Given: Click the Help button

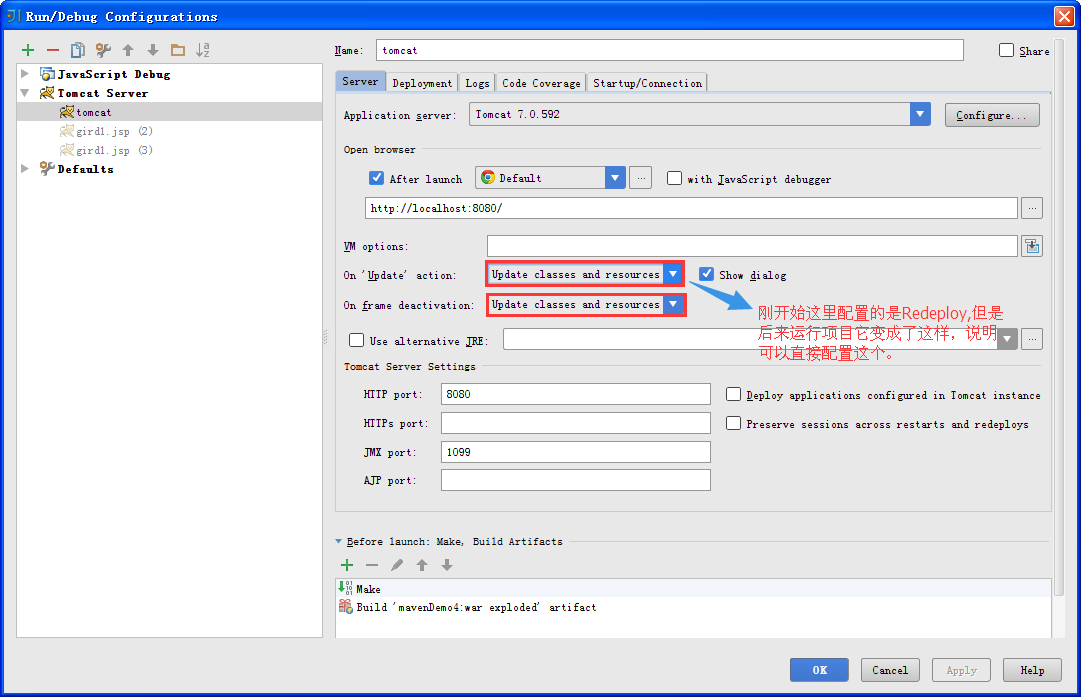Looking at the screenshot, I should tap(1032, 669).
